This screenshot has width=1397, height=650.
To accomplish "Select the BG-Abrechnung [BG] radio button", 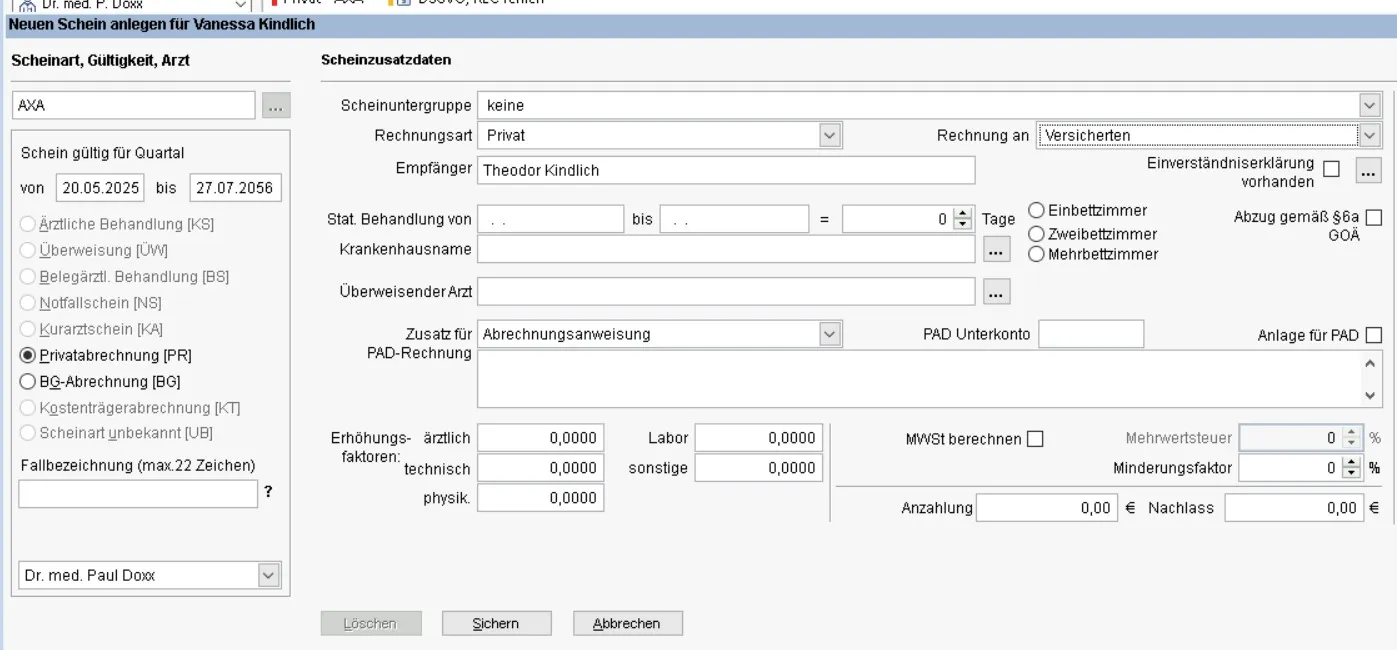I will (28, 382).
